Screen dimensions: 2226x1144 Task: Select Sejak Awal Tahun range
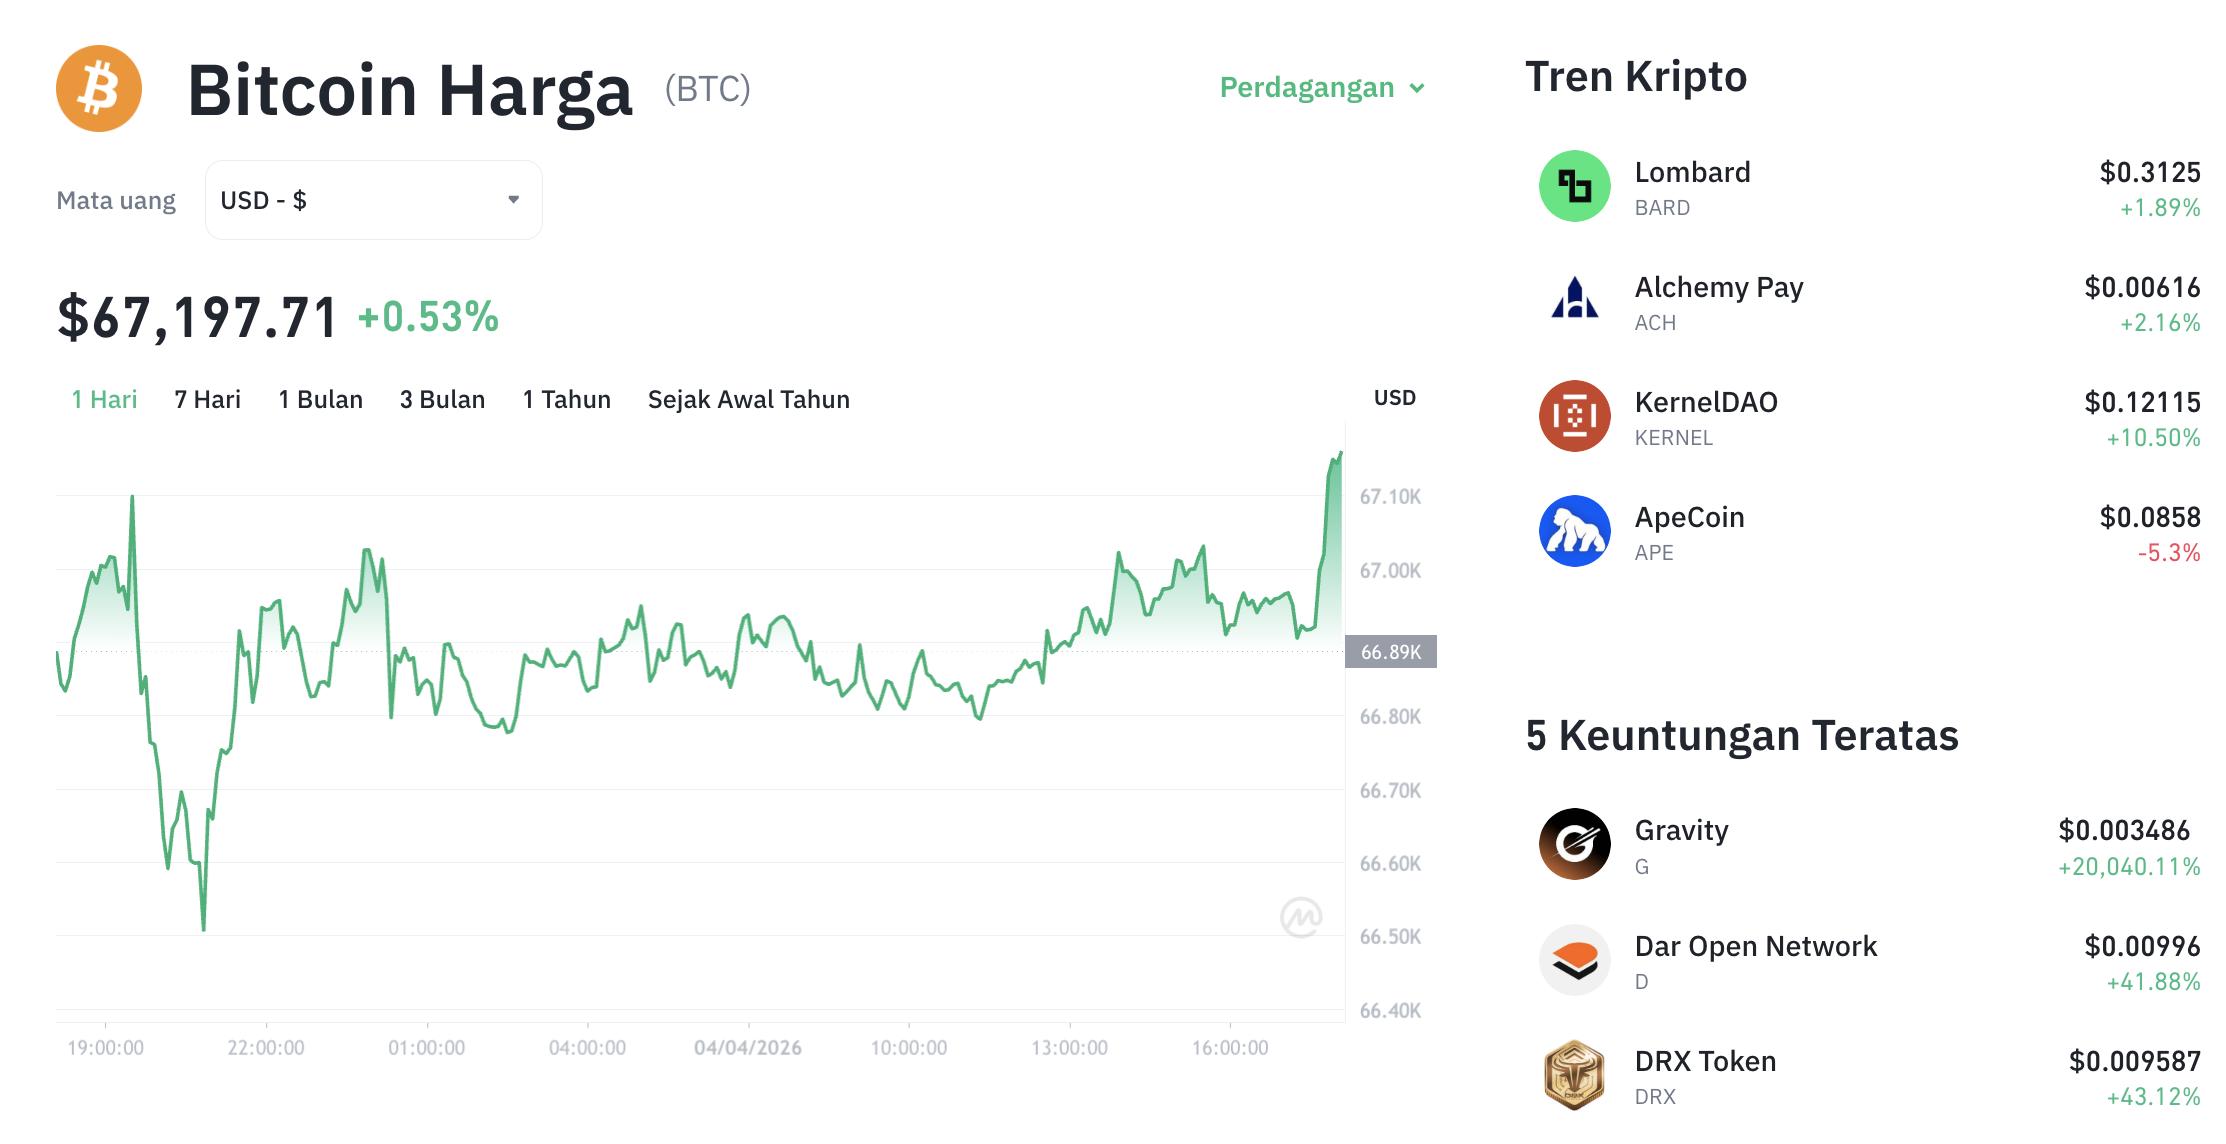[x=748, y=399]
